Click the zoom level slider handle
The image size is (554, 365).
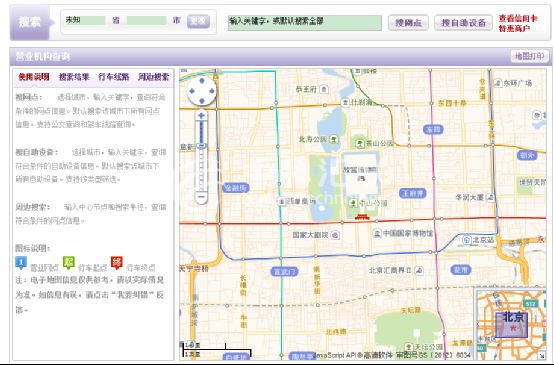tap(201, 146)
